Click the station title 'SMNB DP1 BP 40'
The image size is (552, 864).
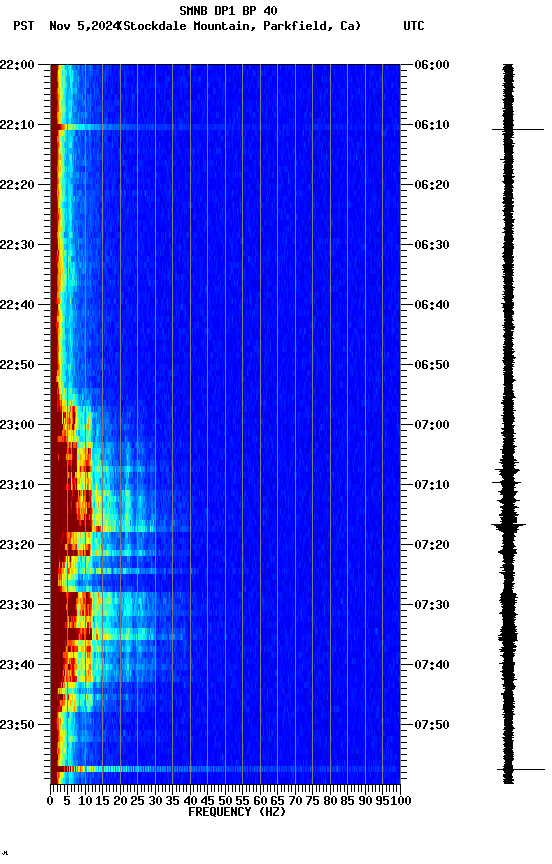click(228, 10)
